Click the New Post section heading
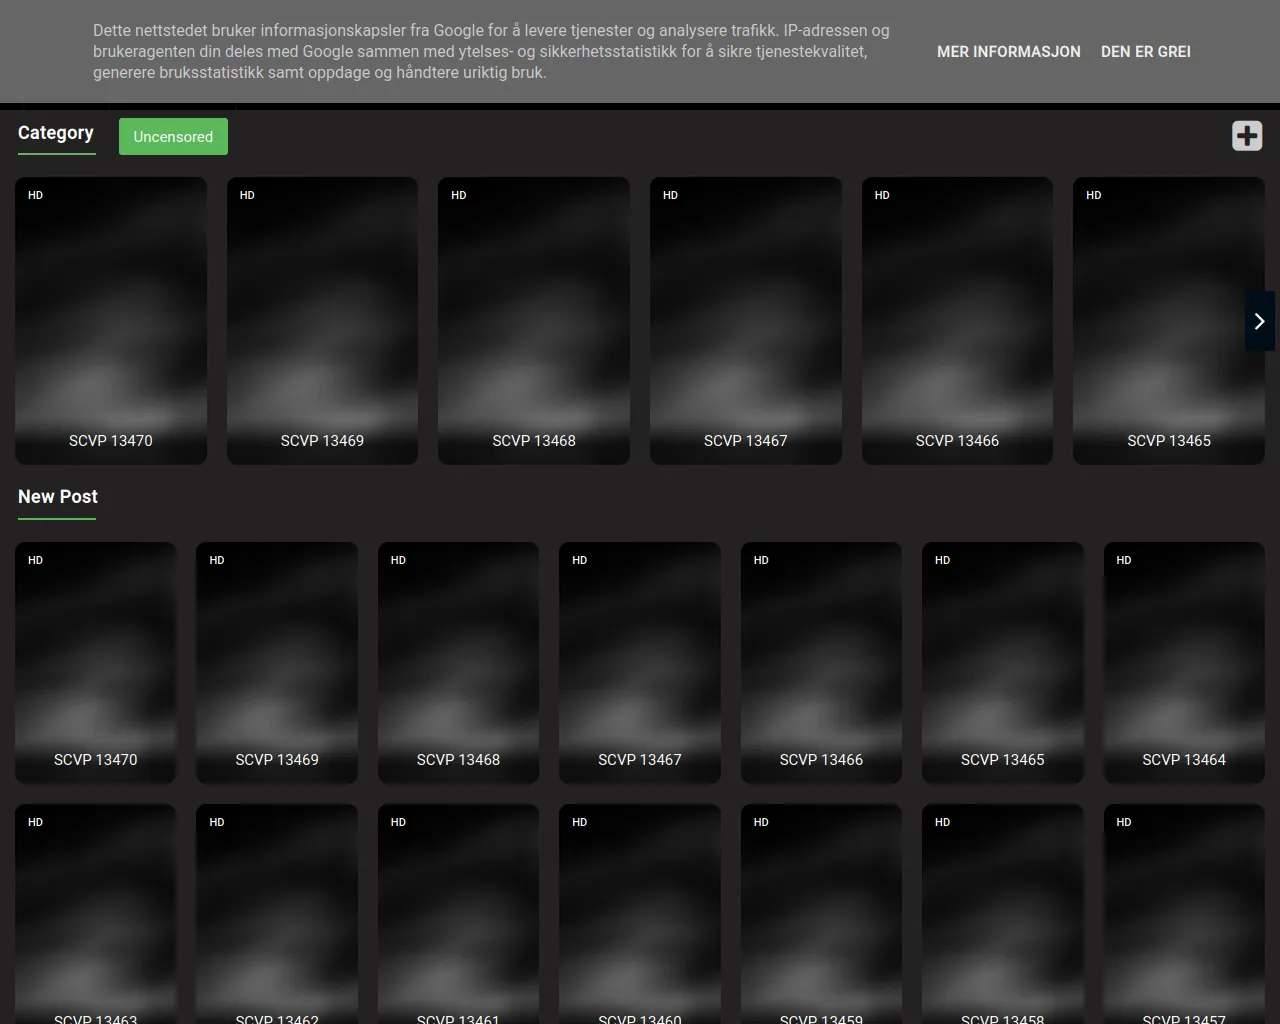Viewport: 1280px width, 1024px height. click(58, 497)
